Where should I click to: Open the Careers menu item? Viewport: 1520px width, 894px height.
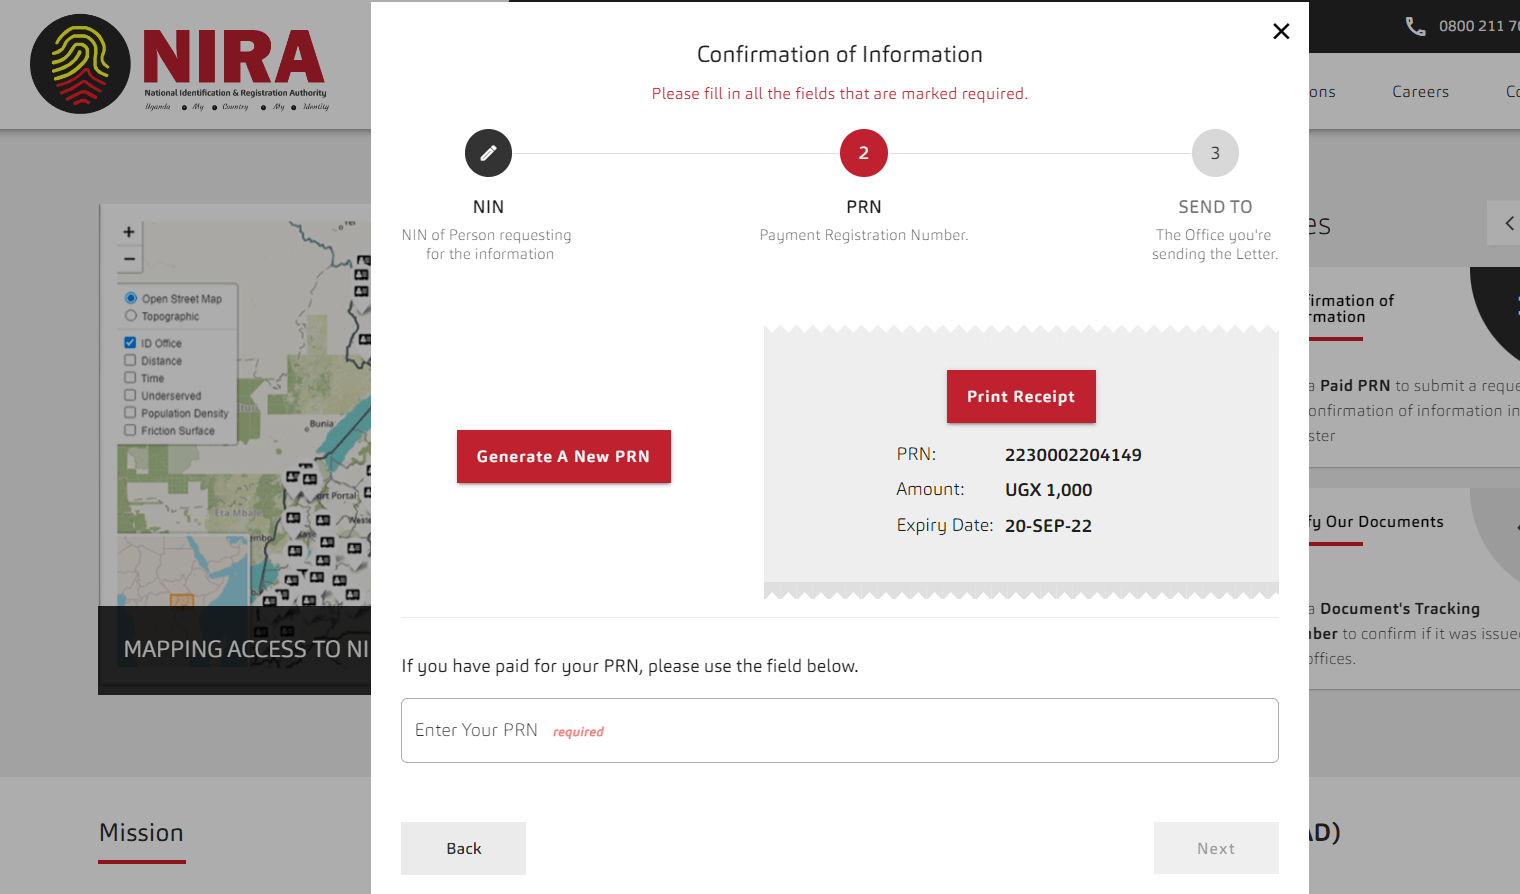tap(1420, 91)
